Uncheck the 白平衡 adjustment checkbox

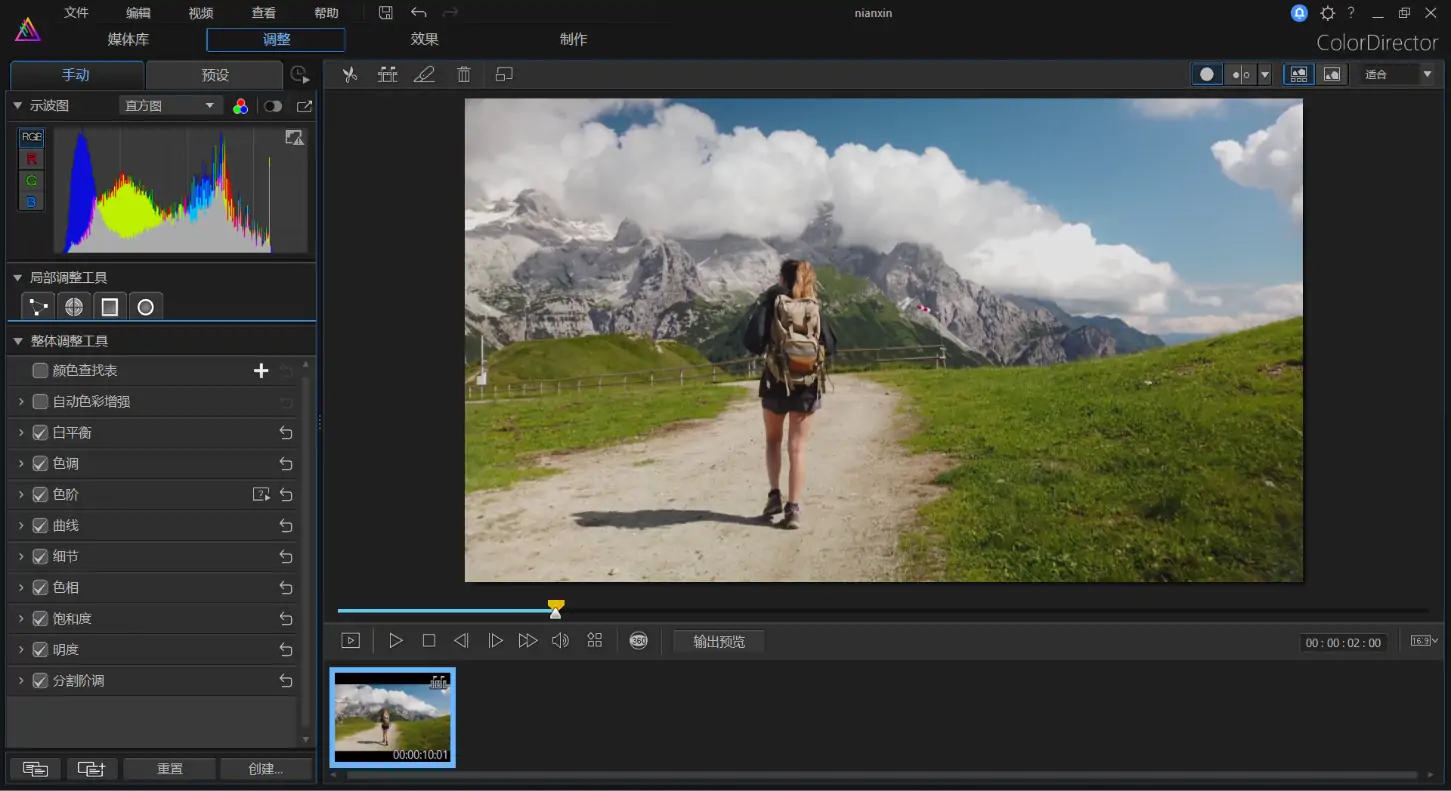[40, 432]
